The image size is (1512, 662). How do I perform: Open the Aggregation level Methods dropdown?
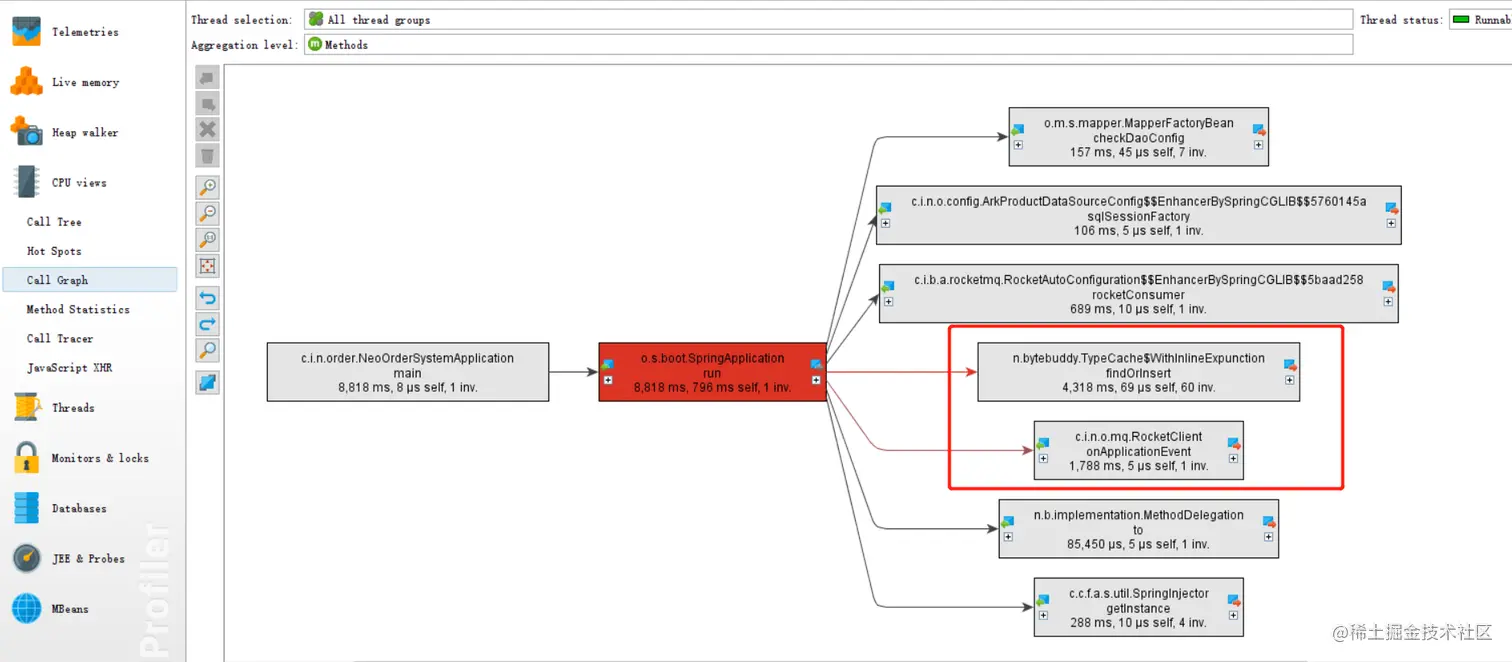(829, 44)
